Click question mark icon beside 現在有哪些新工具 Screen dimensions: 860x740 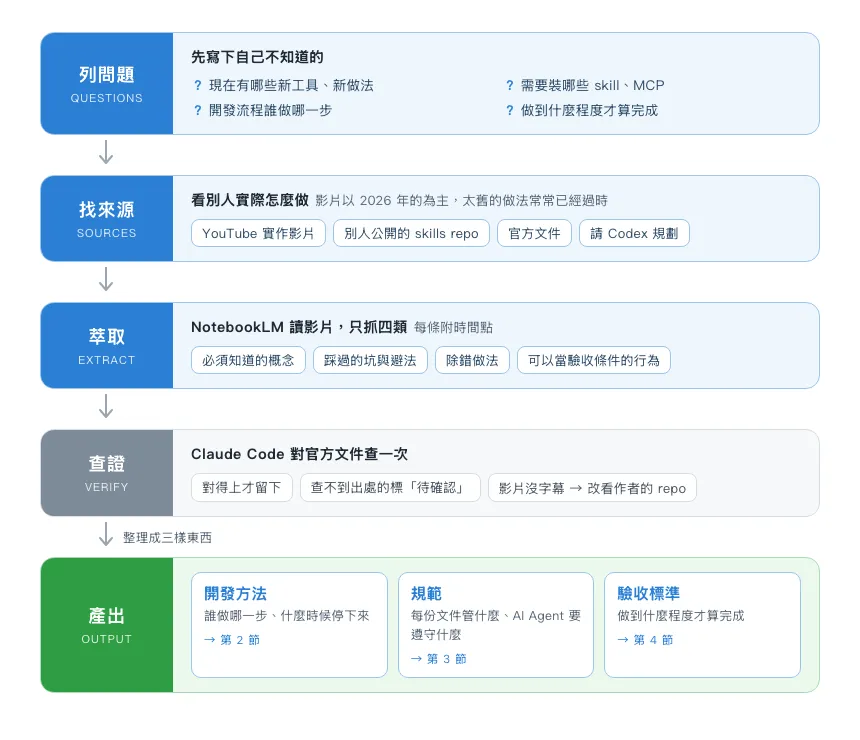(198, 86)
